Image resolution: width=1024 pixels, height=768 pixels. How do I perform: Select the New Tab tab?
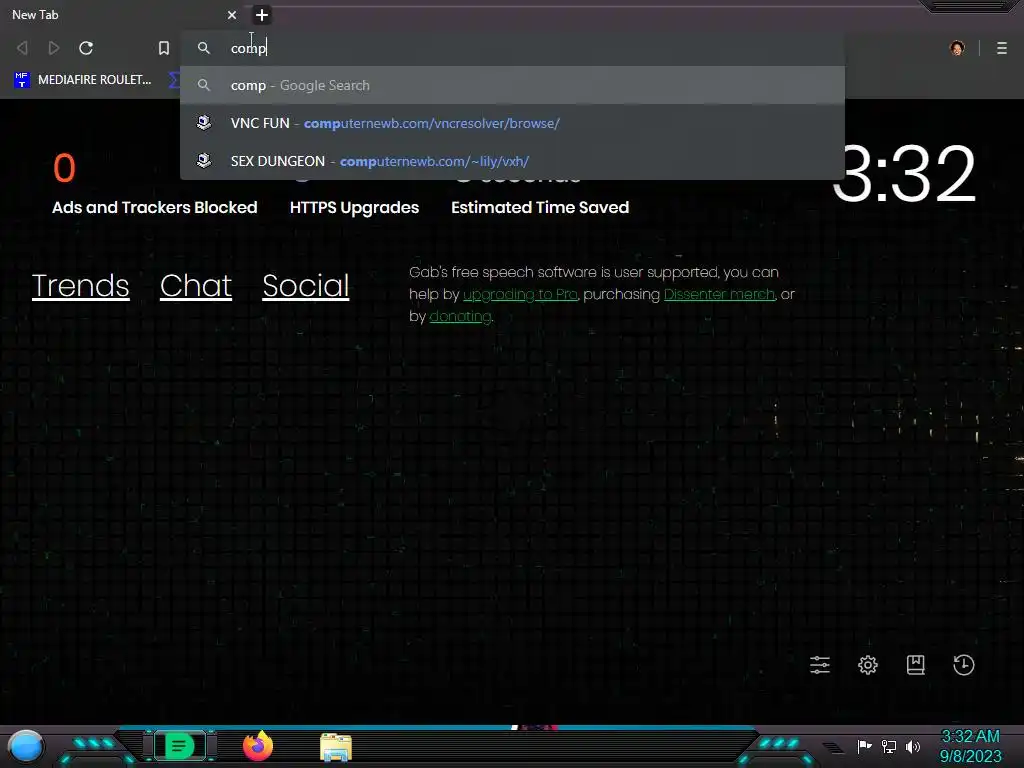click(x=118, y=14)
